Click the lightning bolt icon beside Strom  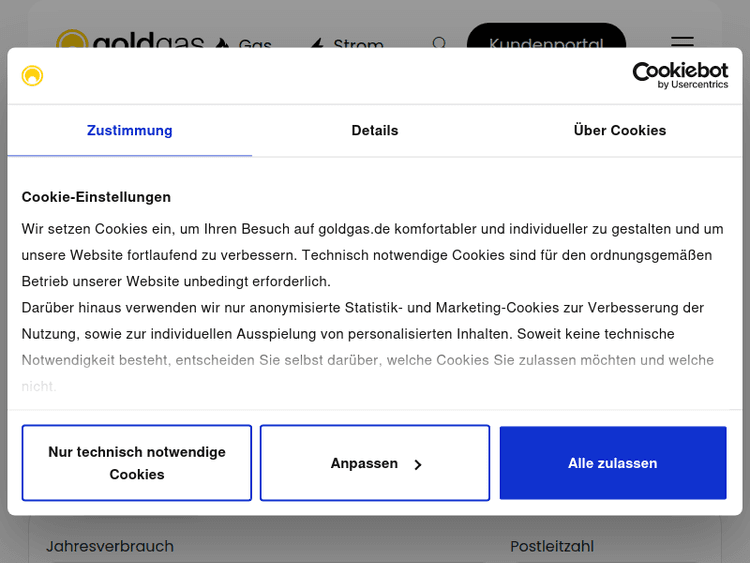(317, 45)
